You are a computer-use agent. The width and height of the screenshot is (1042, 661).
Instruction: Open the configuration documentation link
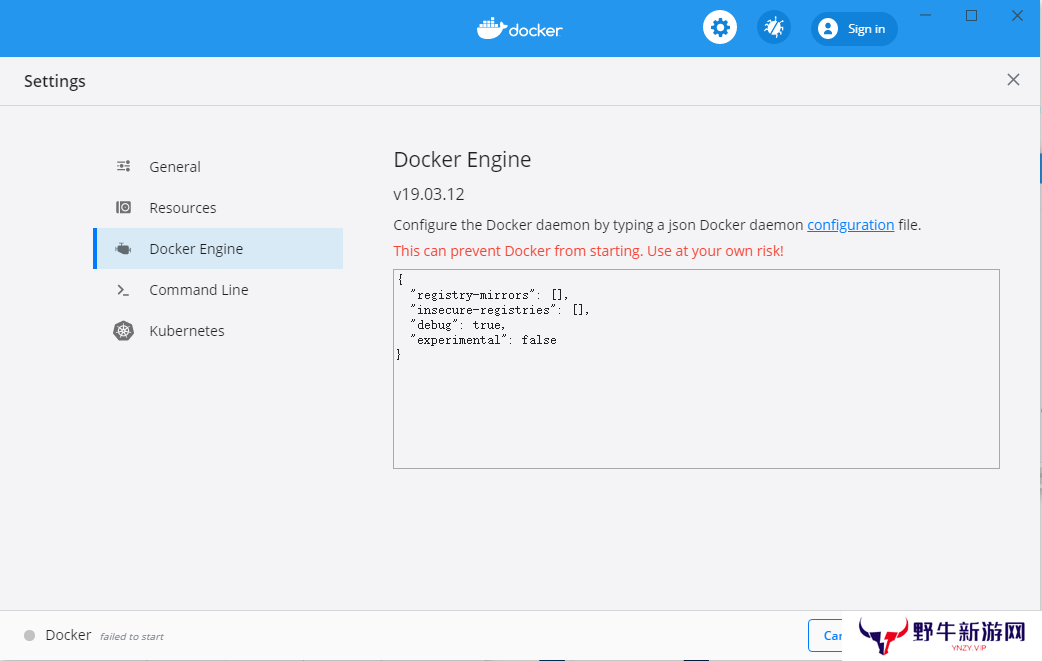(x=851, y=225)
